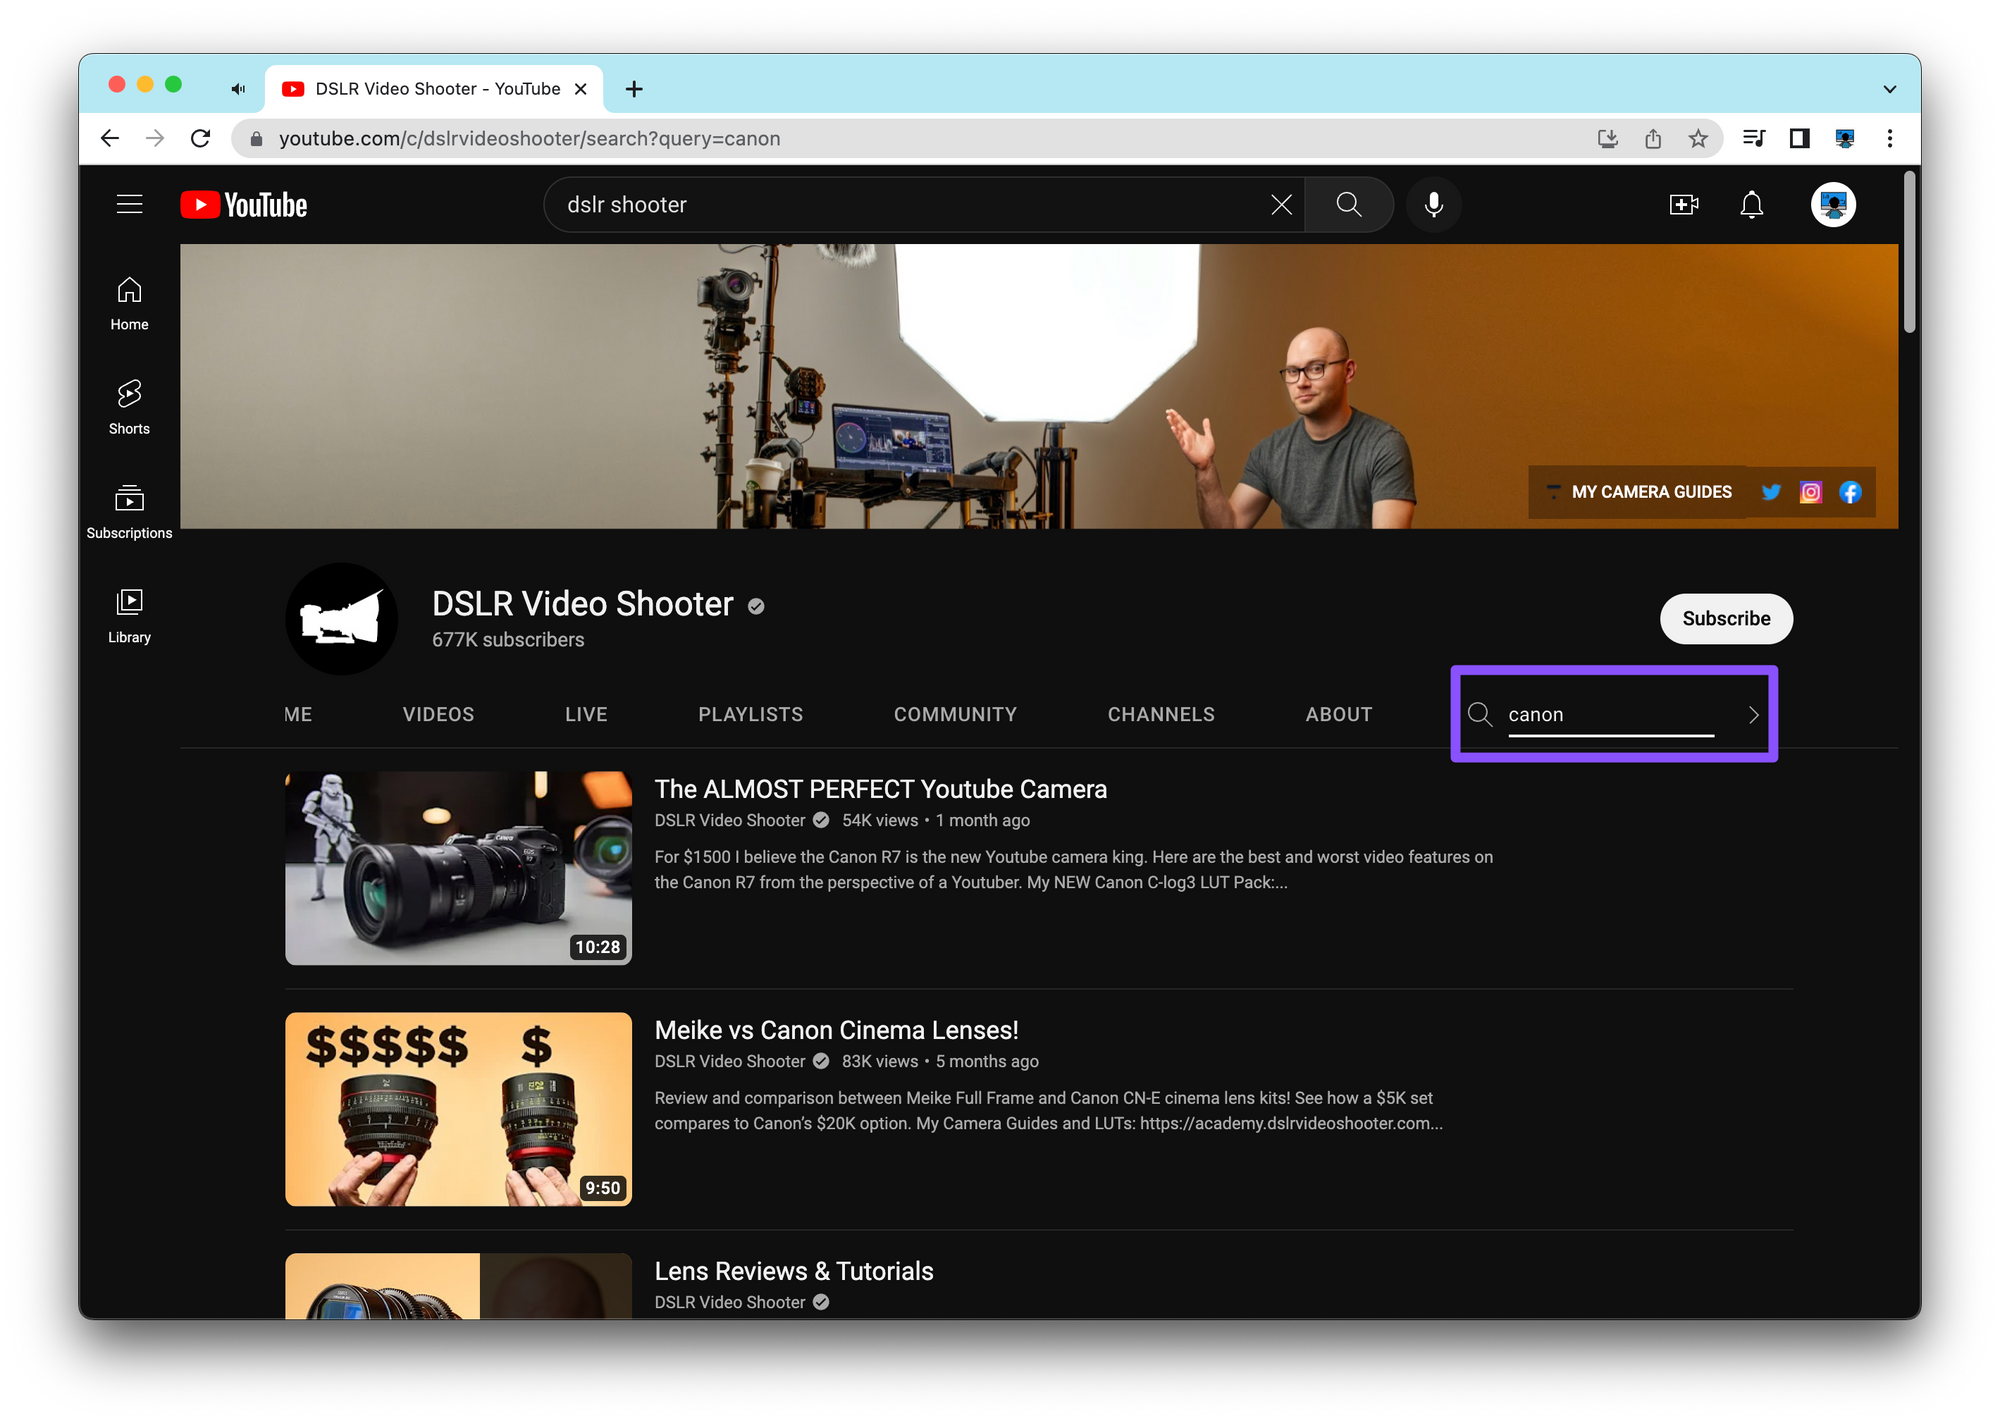This screenshot has width=2000, height=1424.
Task: Clear the YouTube search box text
Action: (1281, 205)
